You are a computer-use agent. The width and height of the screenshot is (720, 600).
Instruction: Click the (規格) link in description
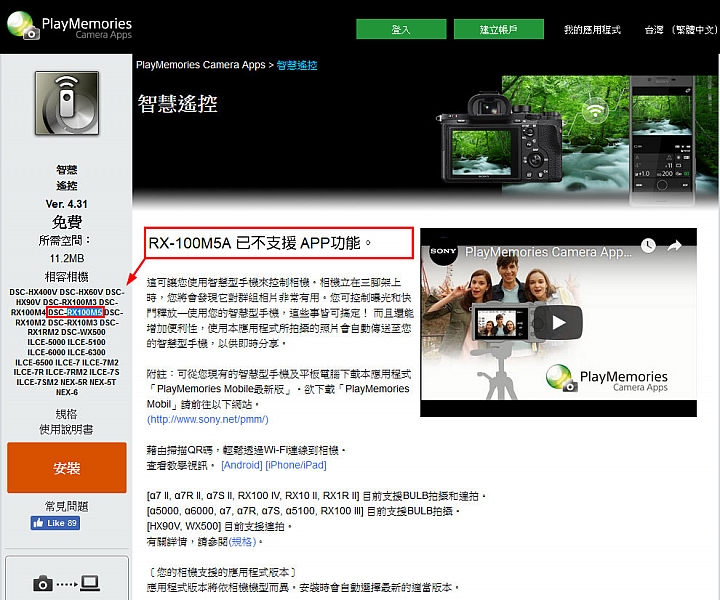242,542
